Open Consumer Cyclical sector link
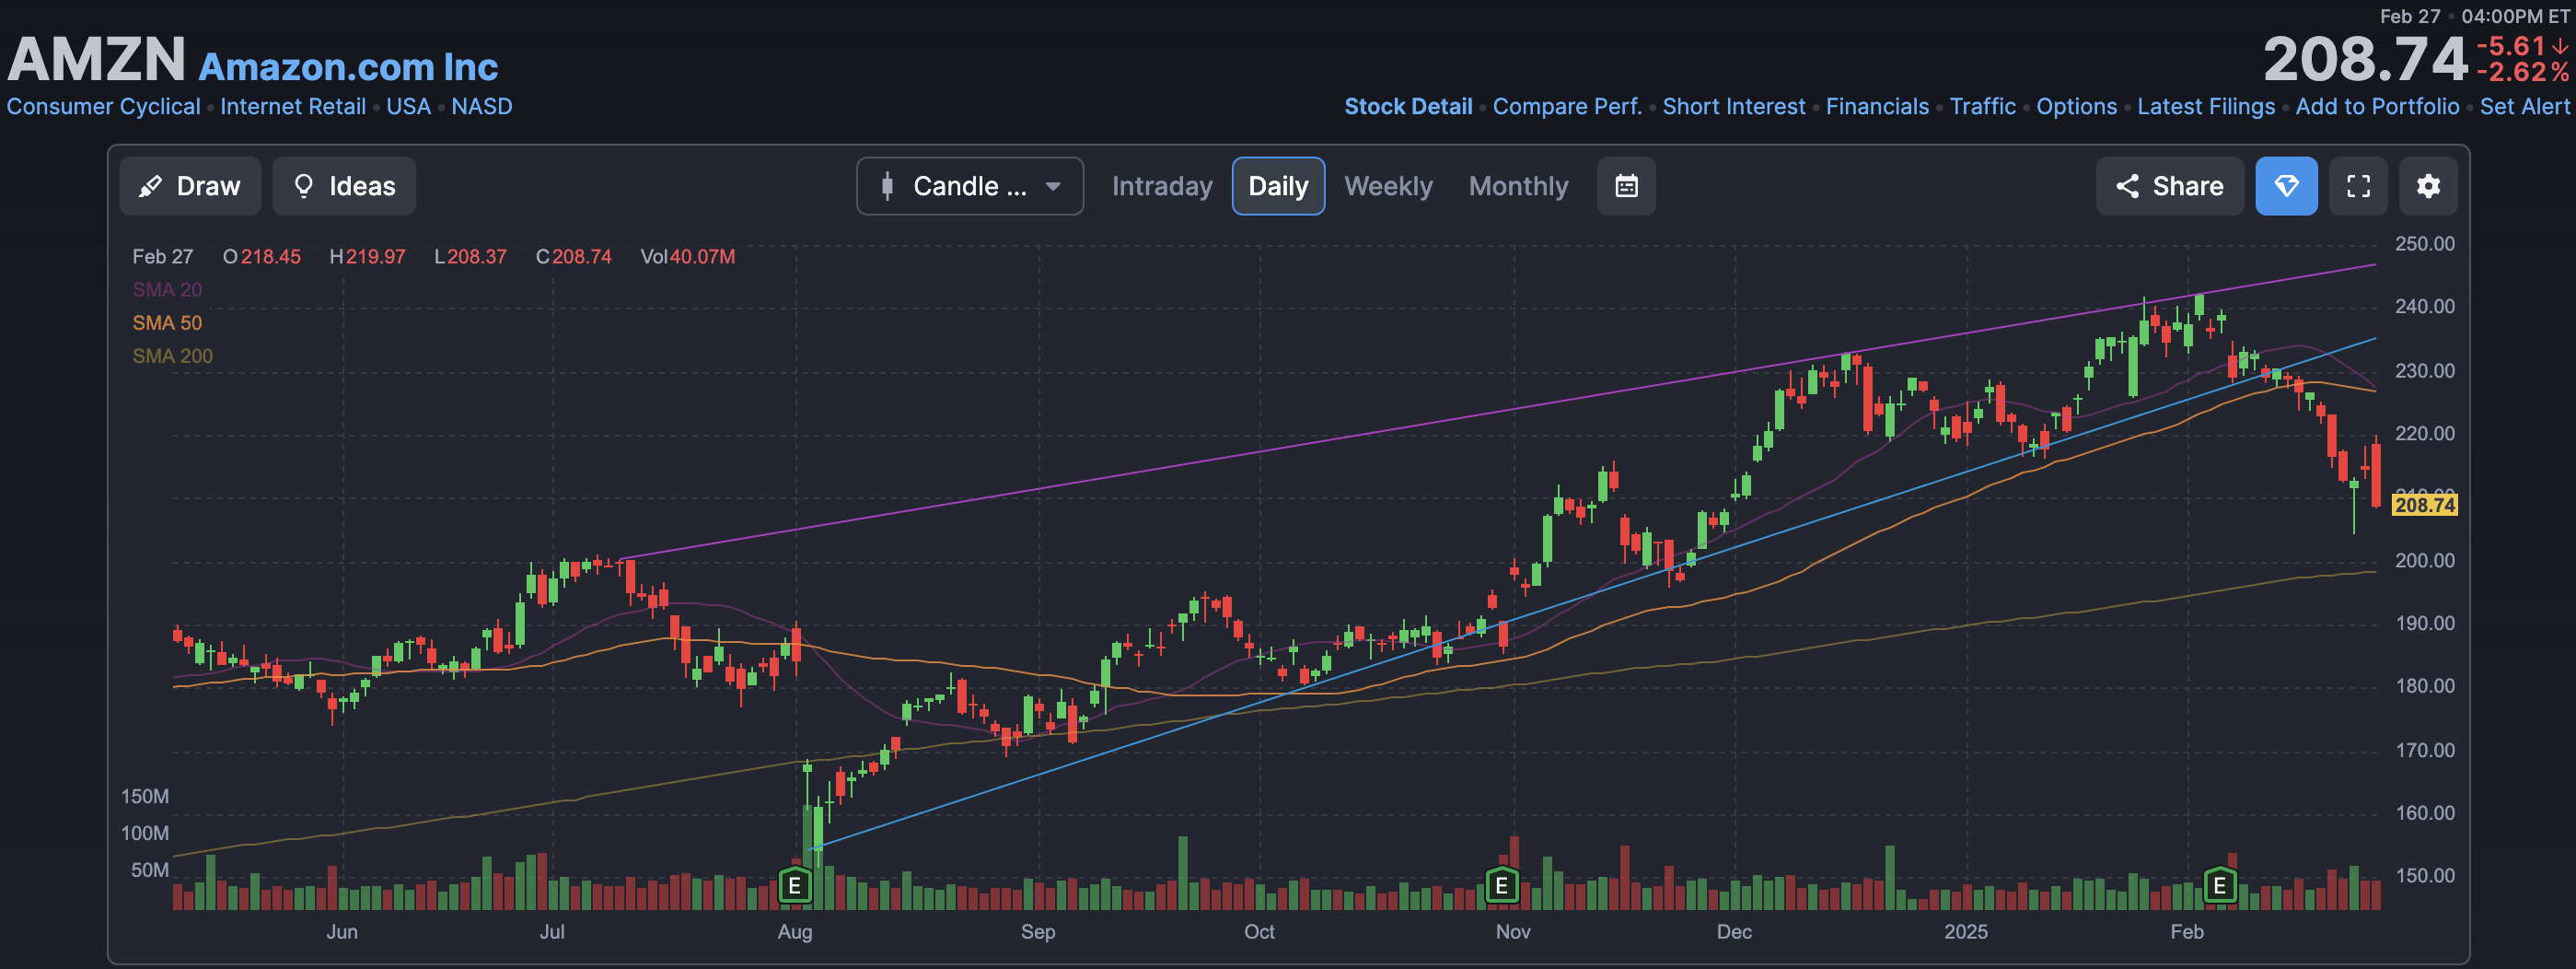 103,106
